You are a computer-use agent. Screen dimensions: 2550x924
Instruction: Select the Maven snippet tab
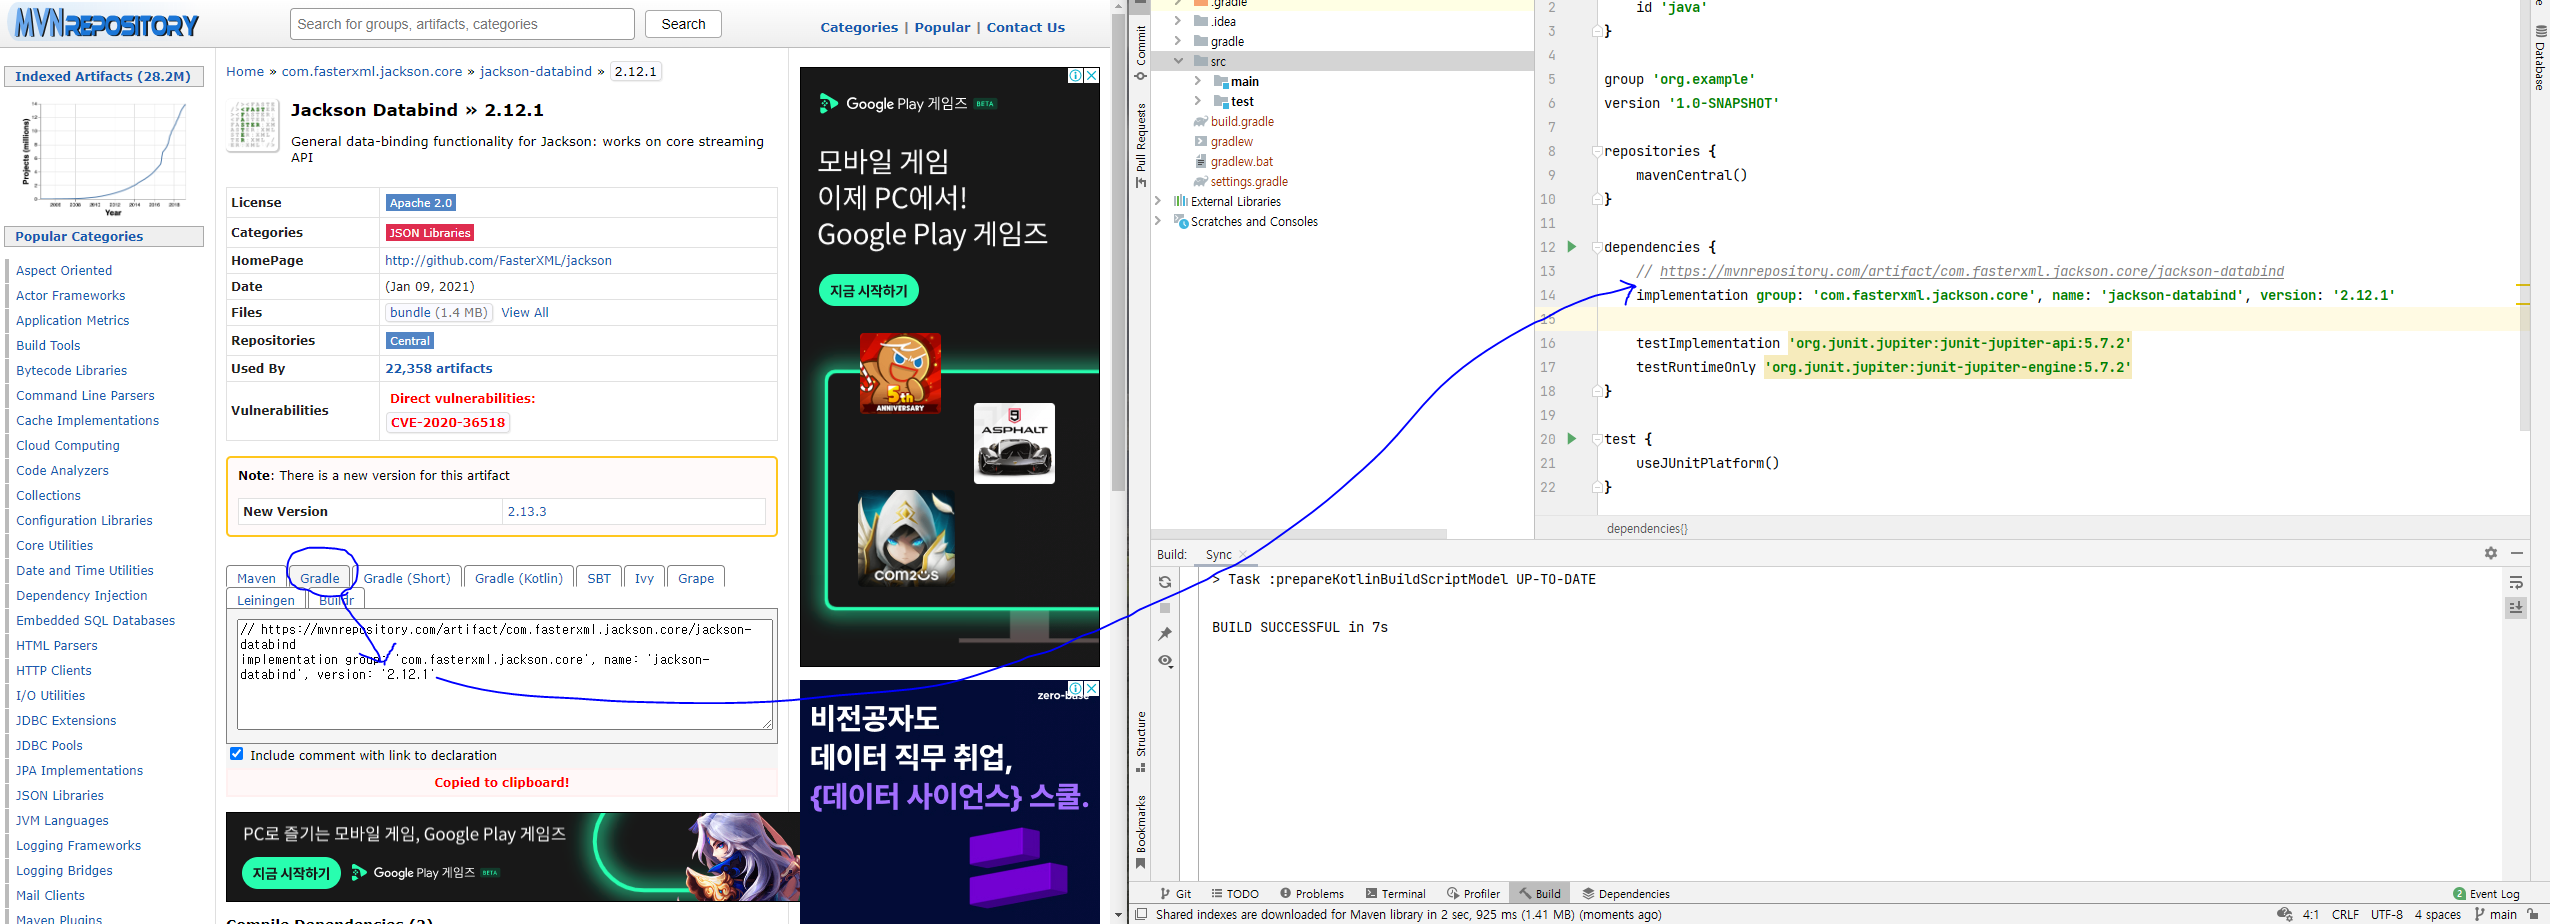point(256,578)
